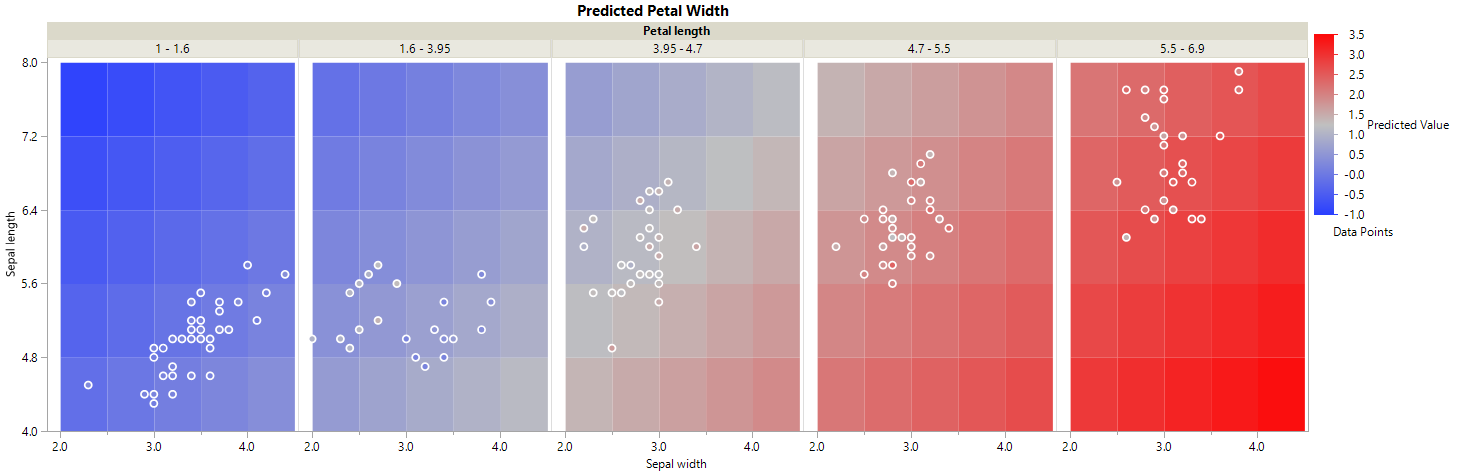Image resolution: width=1473 pixels, height=474 pixels.
Task: Select the Data Points legend label
Action: [x=1363, y=232]
